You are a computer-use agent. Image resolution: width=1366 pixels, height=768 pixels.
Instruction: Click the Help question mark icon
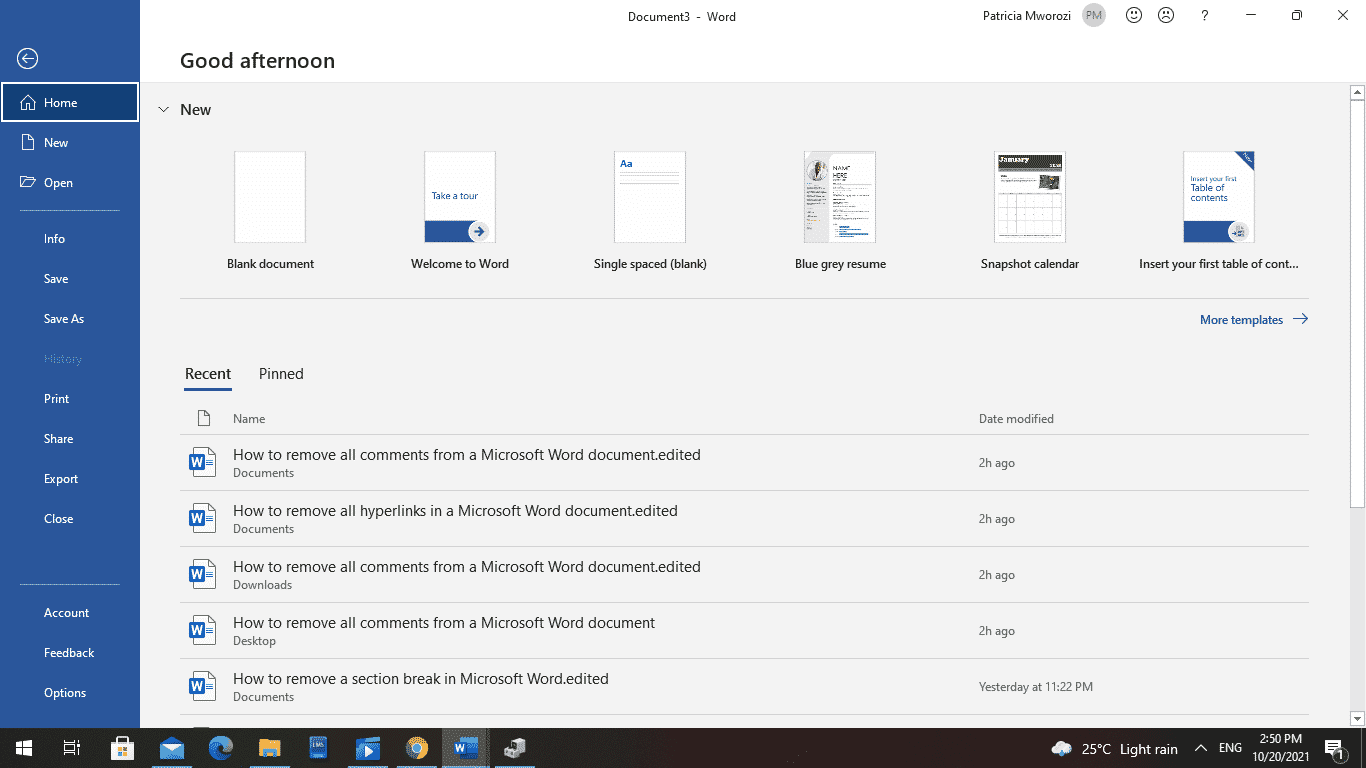click(1204, 15)
